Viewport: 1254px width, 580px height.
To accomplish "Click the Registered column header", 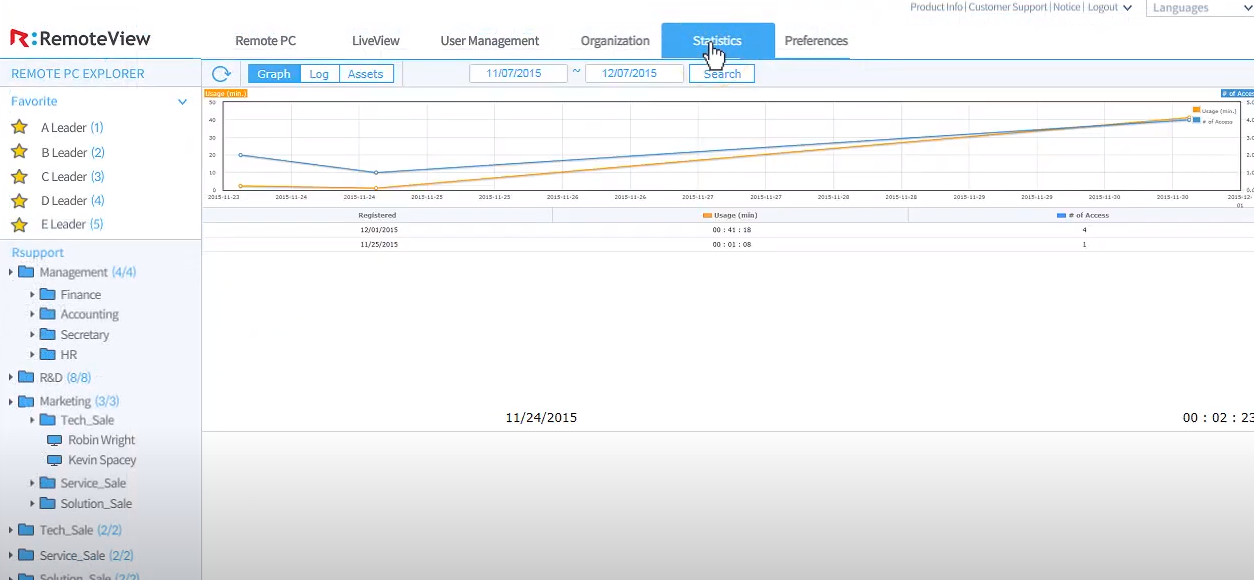I will click(x=377, y=215).
